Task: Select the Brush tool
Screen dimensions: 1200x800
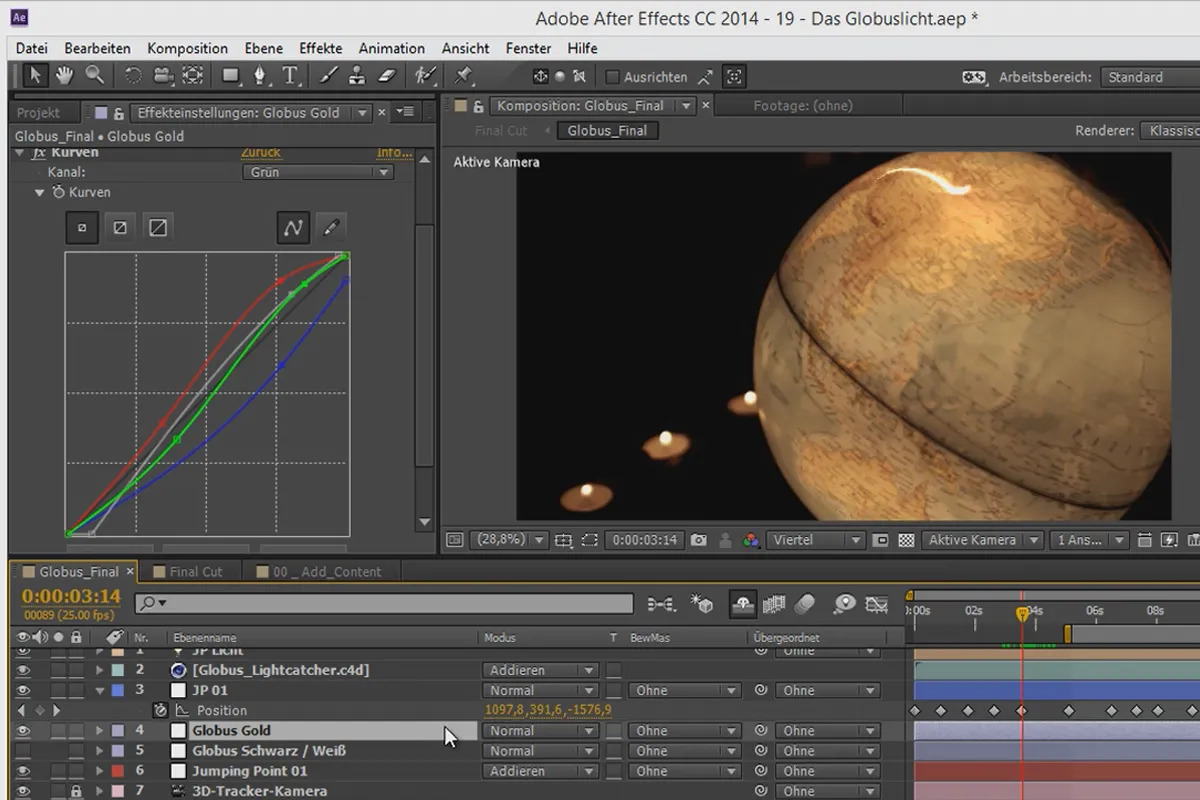Action: click(328, 75)
